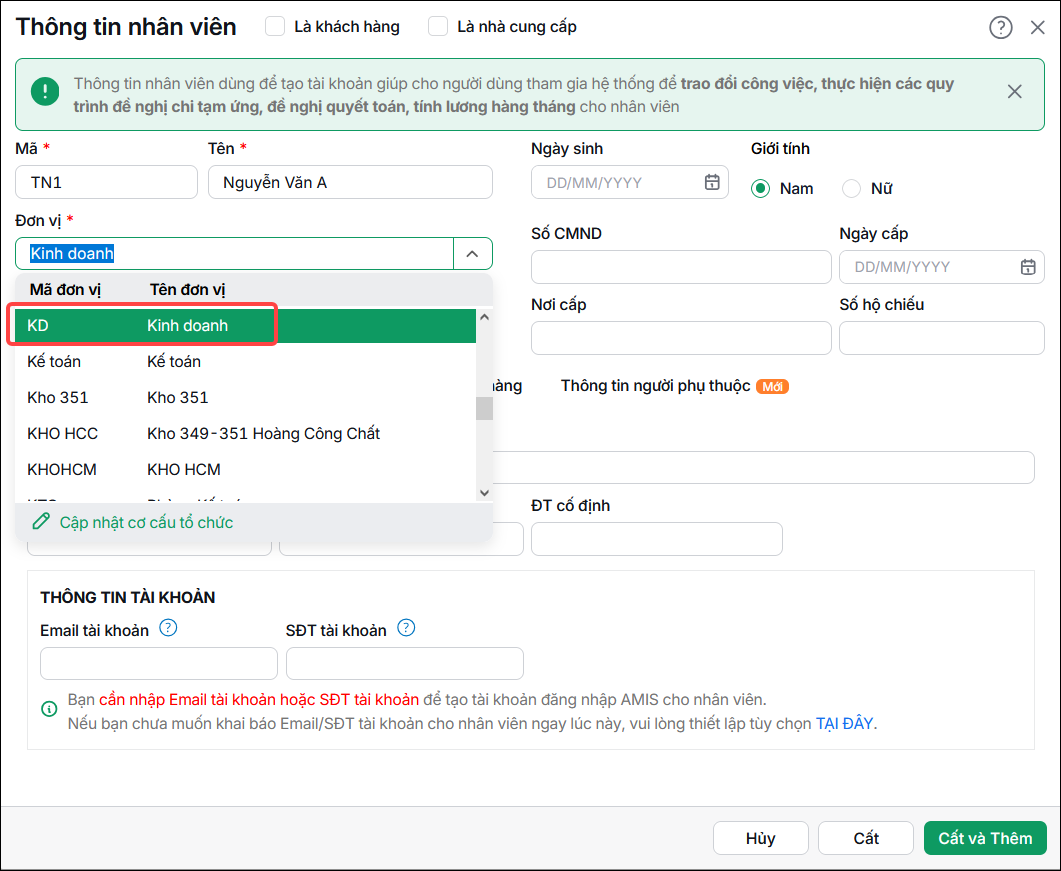Viewport: 1061px width, 871px height.
Task: Click the unit list scrollbar down arrow
Action: (484, 493)
